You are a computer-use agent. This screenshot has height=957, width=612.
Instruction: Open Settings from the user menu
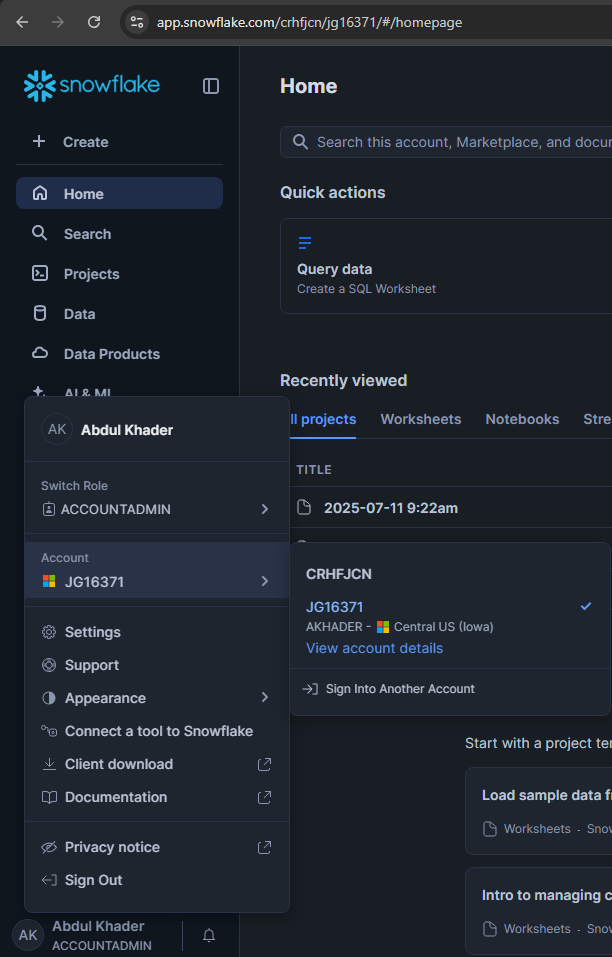tap(92, 632)
